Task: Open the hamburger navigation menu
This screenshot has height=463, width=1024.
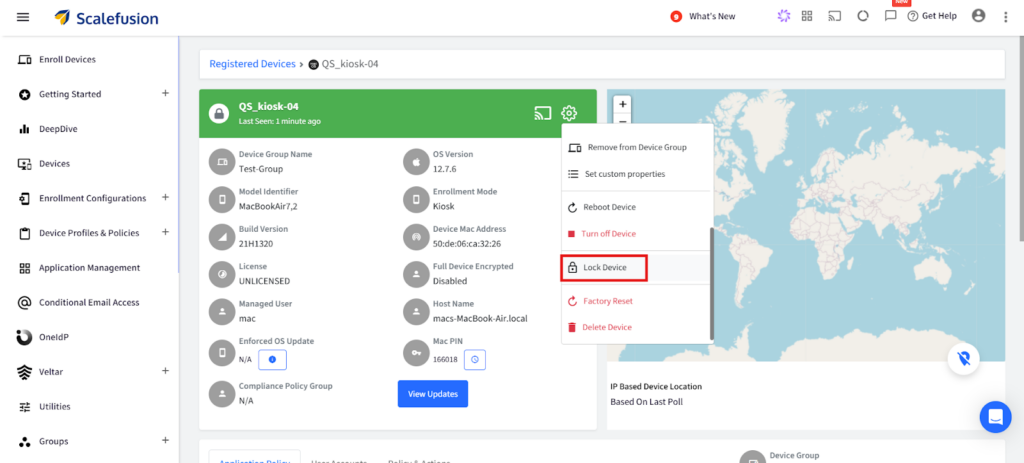Action: coord(23,17)
